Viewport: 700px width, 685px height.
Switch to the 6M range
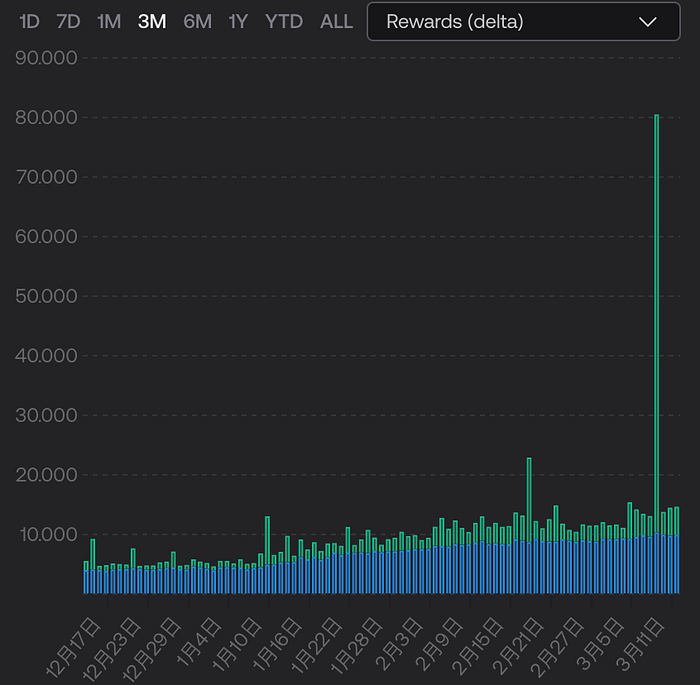tap(197, 21)
